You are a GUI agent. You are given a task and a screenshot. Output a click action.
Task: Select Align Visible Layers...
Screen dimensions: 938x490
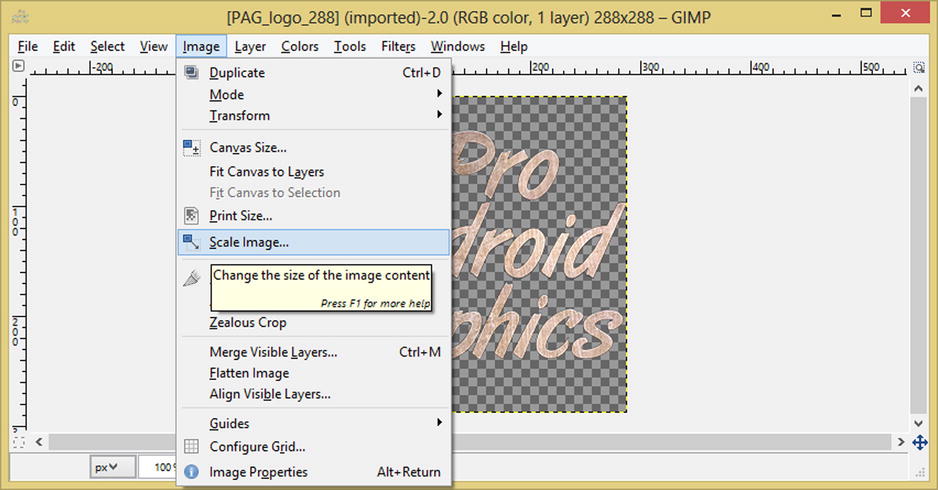[314, 394]
